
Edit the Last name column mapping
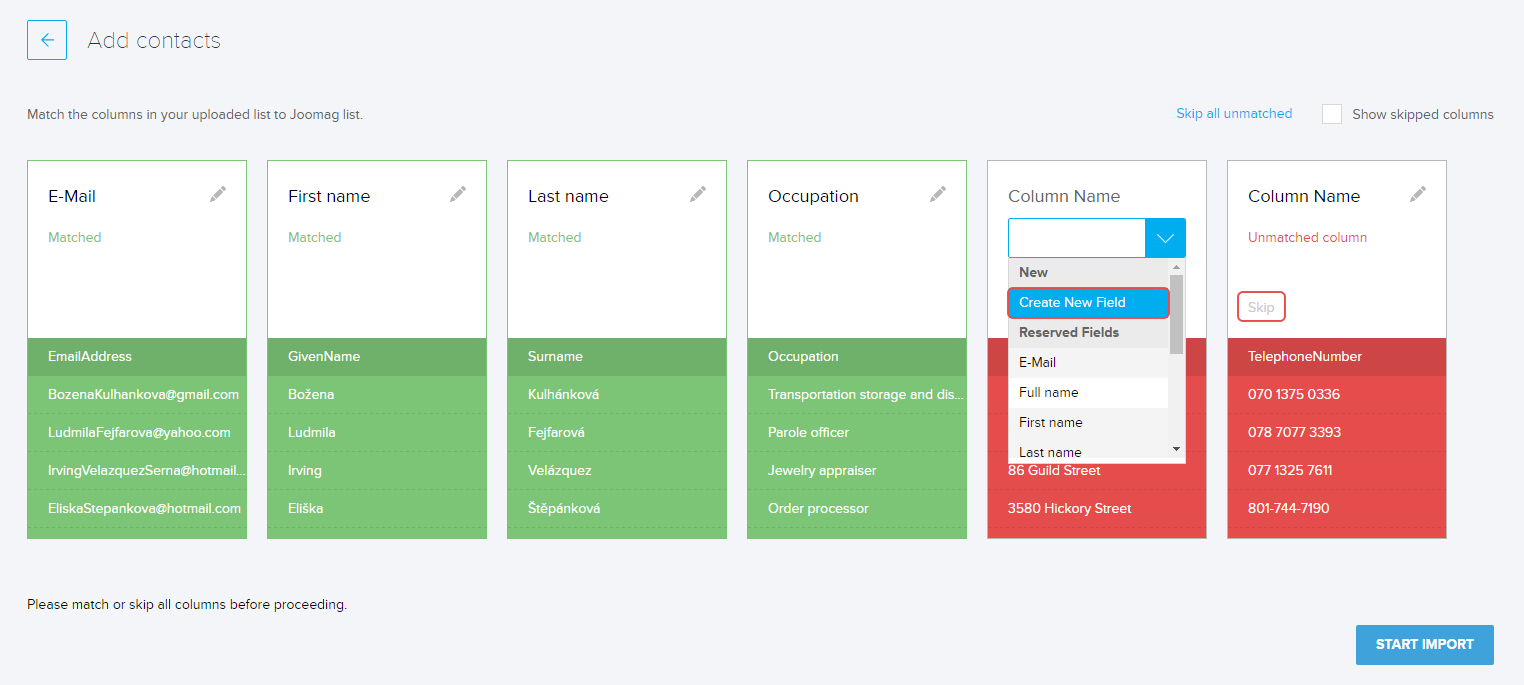pos(698,195)
